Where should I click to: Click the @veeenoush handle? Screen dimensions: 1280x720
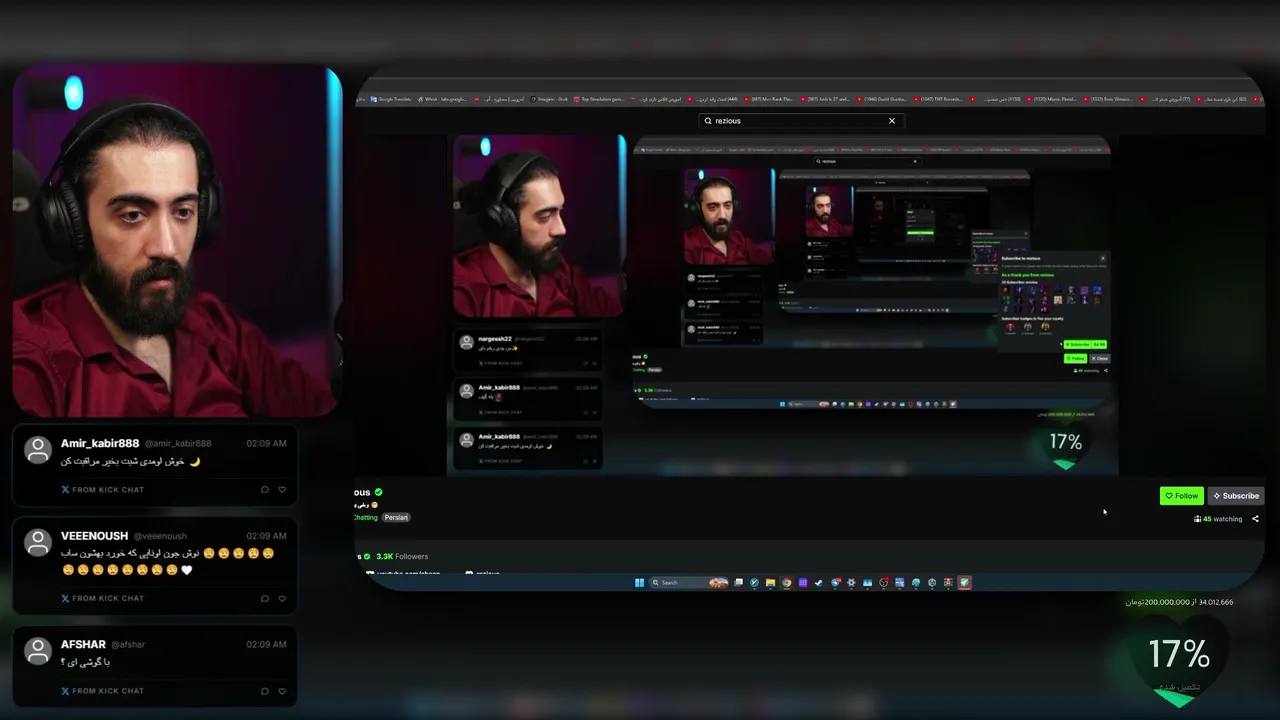point(160,537)
